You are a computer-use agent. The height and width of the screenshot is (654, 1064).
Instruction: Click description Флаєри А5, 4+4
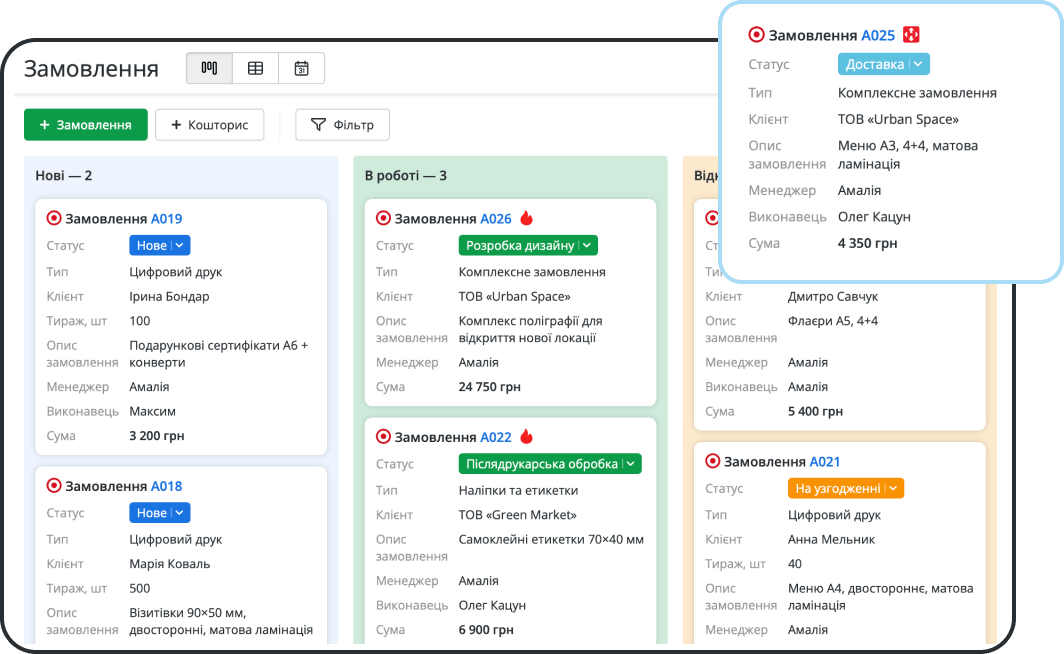pyautogui.click(x=833, y=321)
